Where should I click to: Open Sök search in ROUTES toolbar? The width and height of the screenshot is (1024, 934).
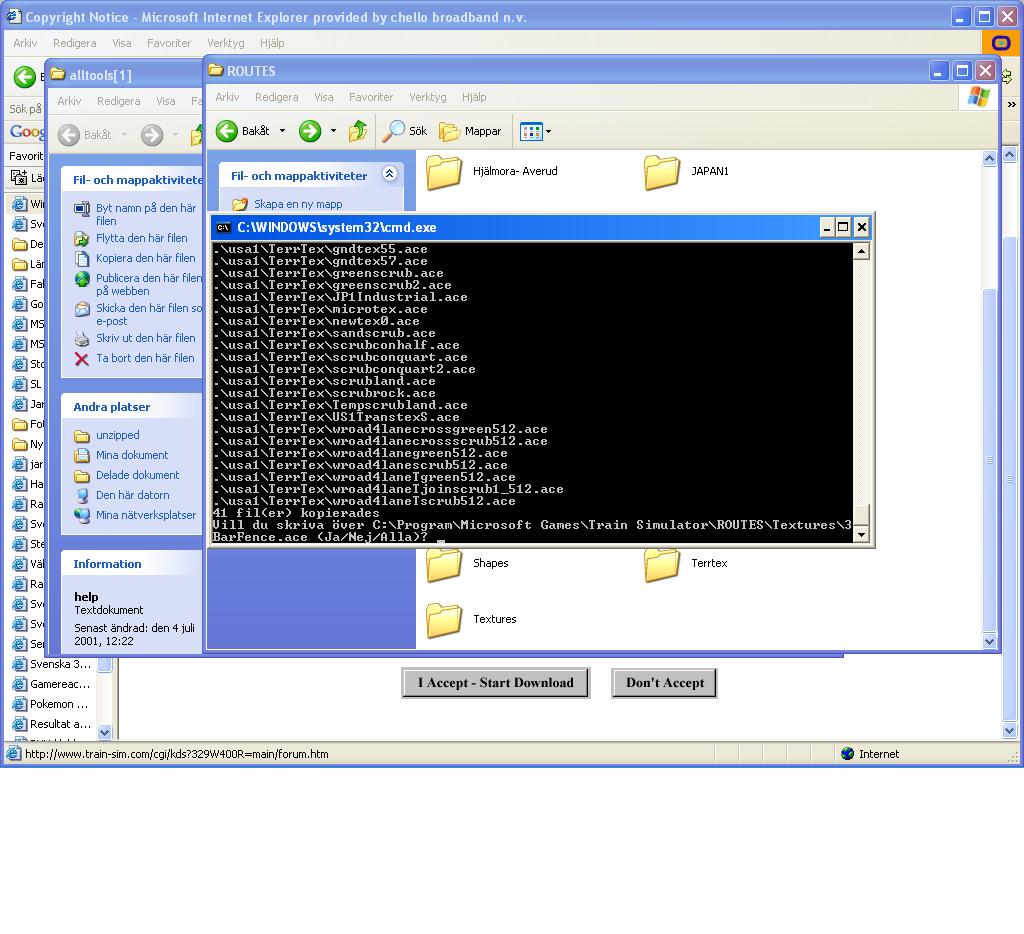404,131
